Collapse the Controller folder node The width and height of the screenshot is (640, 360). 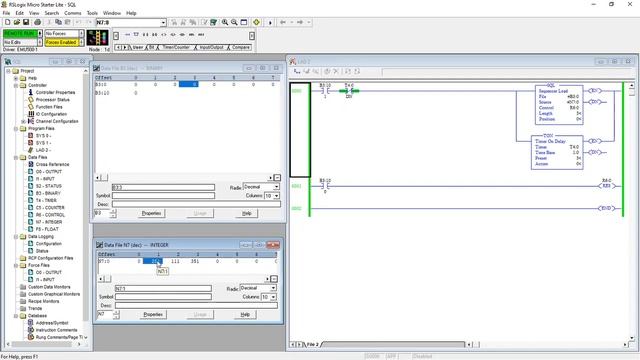coord(16,85)
